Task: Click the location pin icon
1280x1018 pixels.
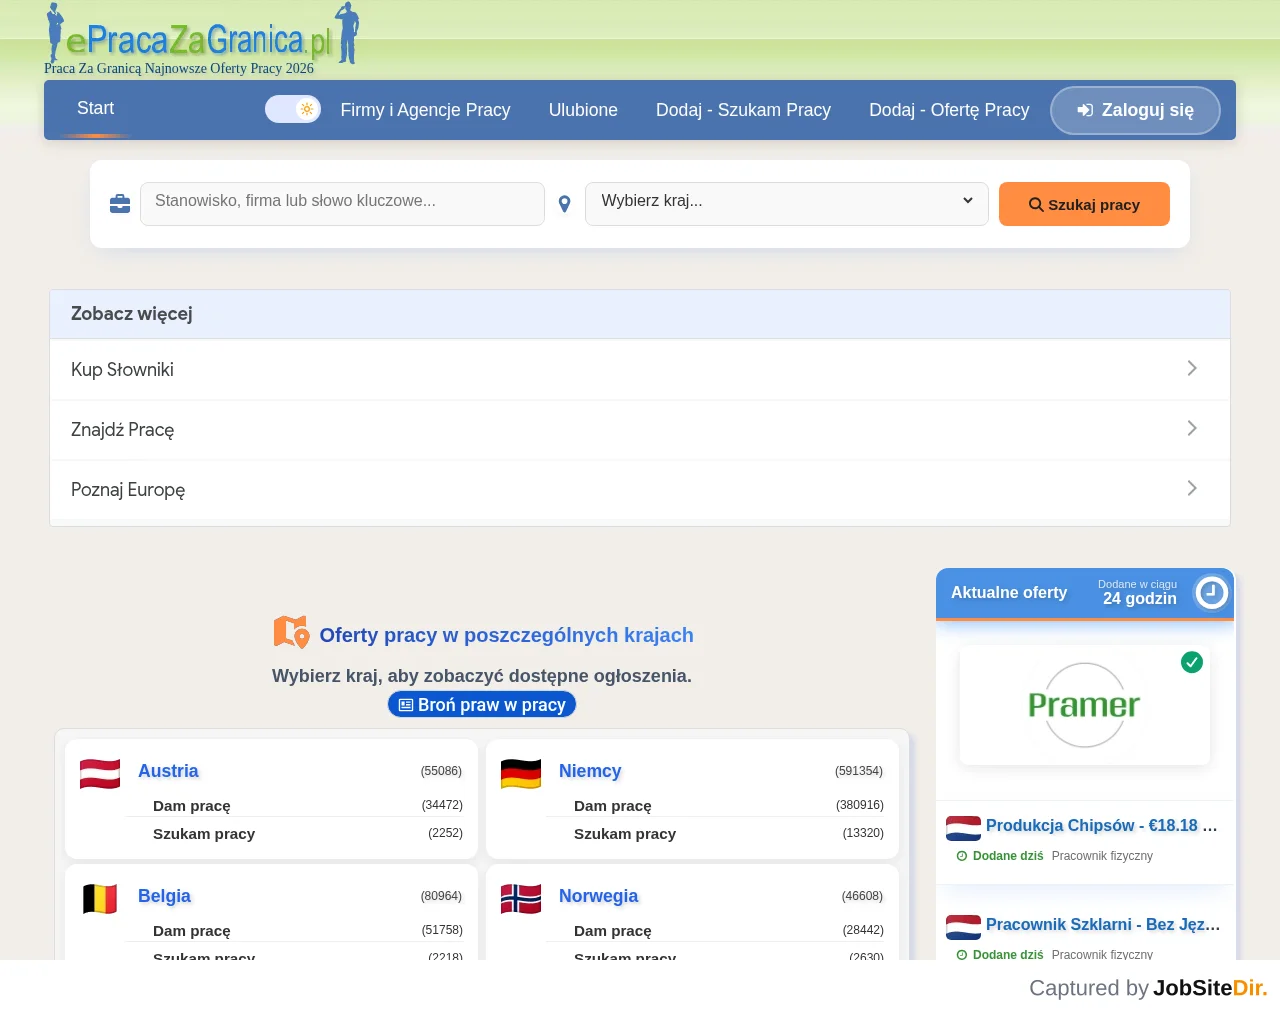Action: (x=565, y=204)
